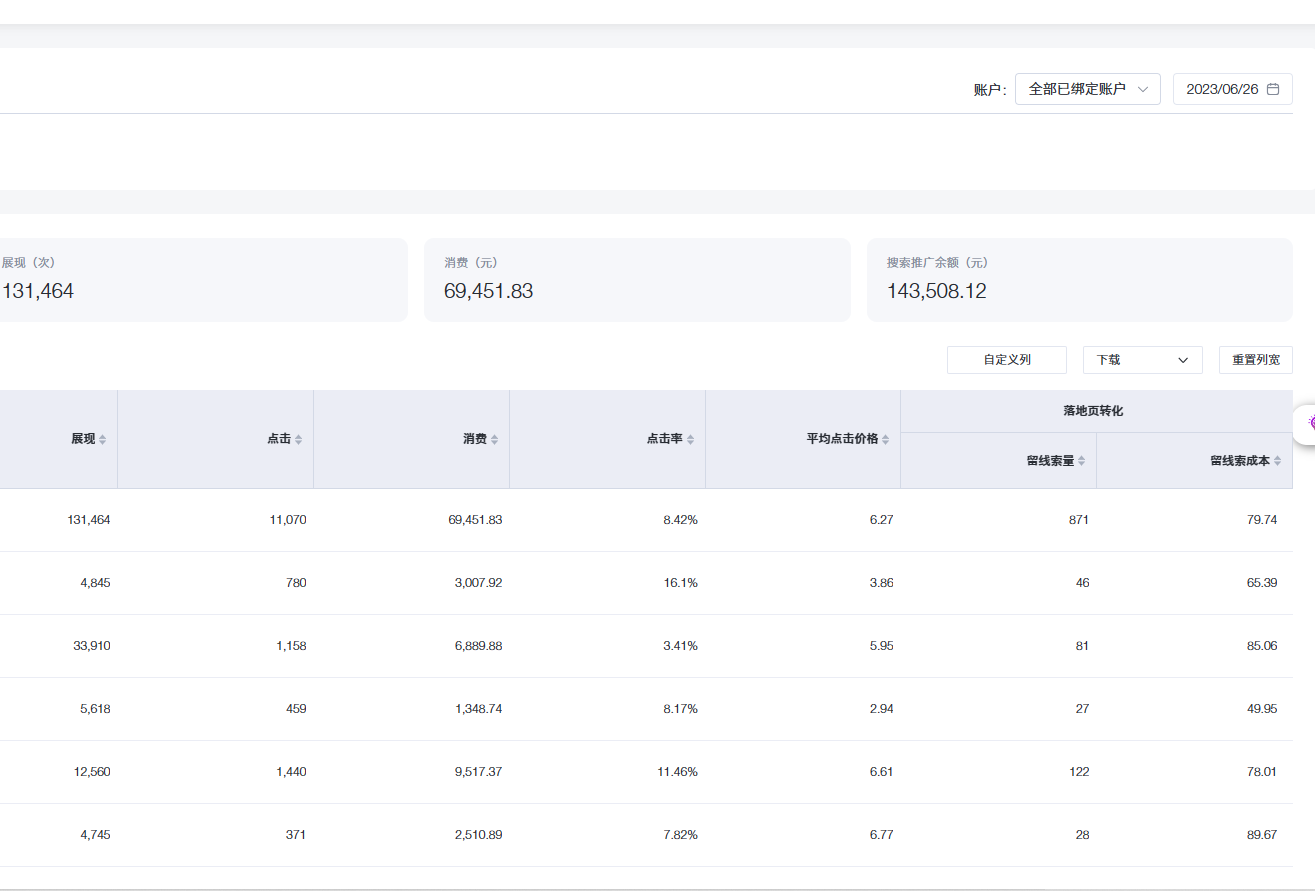This screenshot has height=891, width=1315.
Task: Click table cell 871
Action: coord(1079,520)
